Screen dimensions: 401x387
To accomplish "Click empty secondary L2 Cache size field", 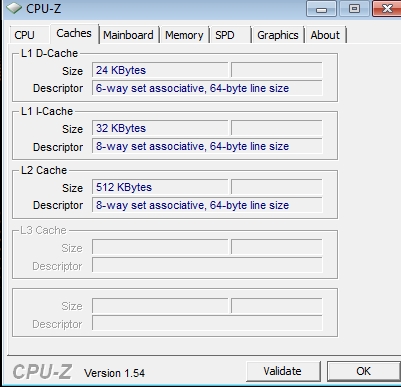I will tap(277, 187).
